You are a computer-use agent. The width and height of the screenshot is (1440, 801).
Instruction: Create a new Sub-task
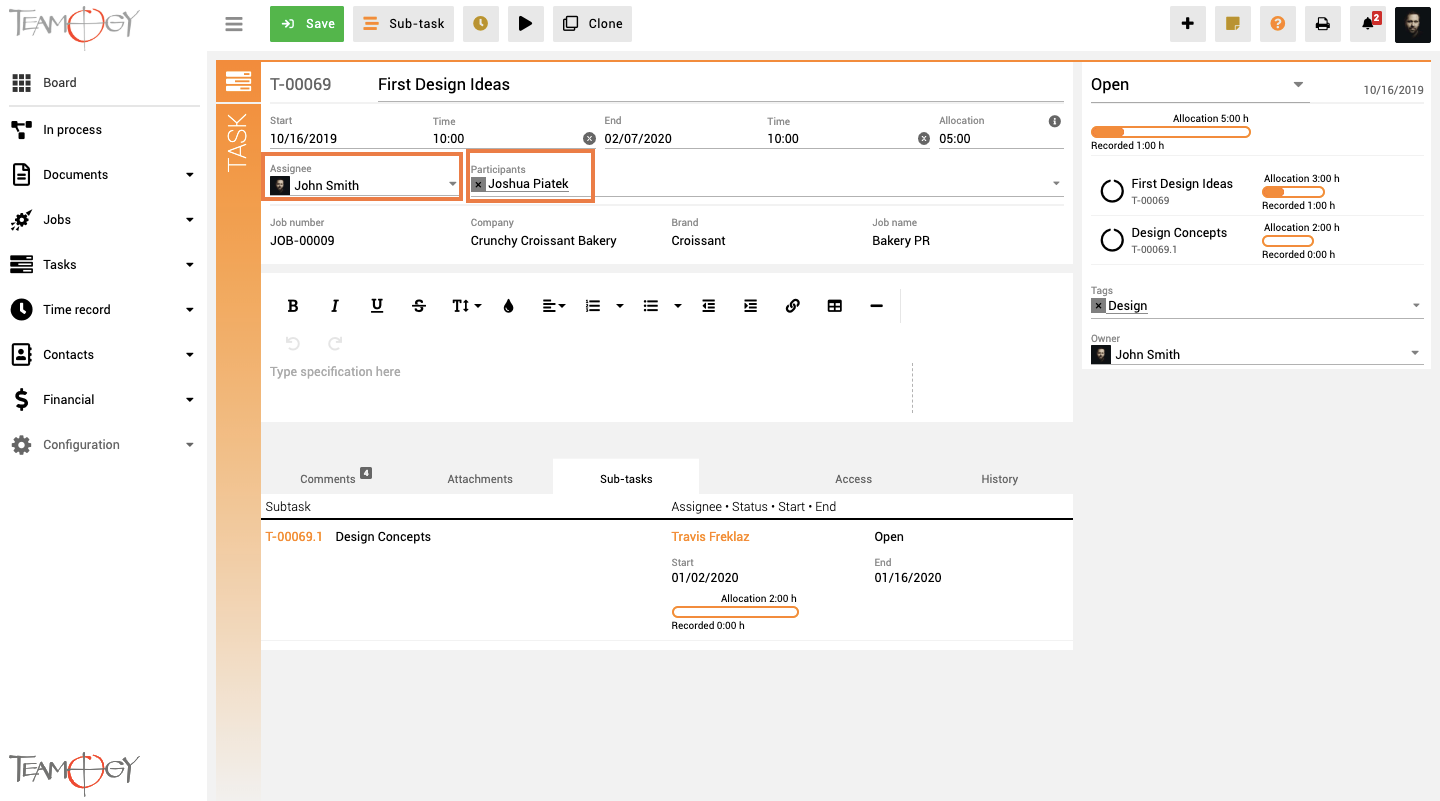(x=404, y=24)
